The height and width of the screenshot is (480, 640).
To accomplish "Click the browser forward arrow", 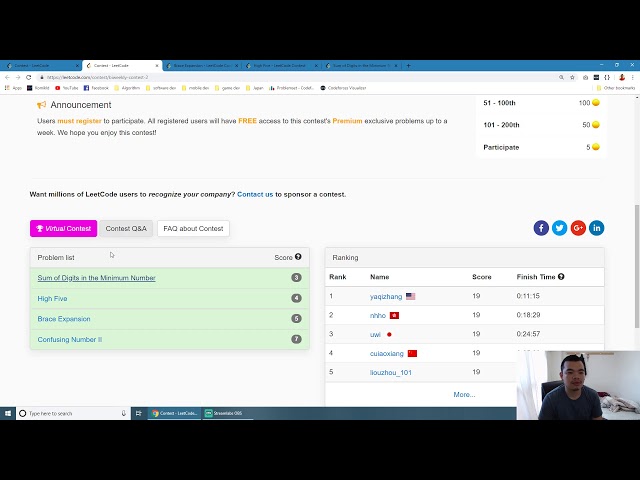I will (18, 77).
